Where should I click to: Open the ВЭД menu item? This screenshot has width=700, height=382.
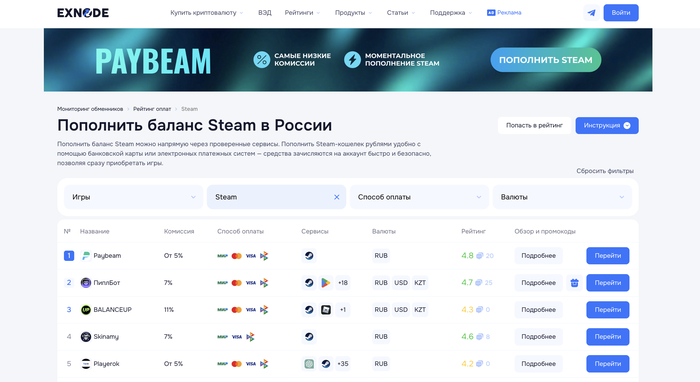tap(265, 12)
